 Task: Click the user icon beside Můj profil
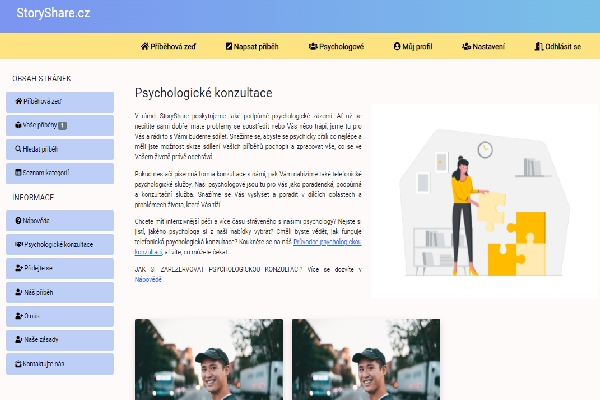pyautogui.click(x=397, y=47)
